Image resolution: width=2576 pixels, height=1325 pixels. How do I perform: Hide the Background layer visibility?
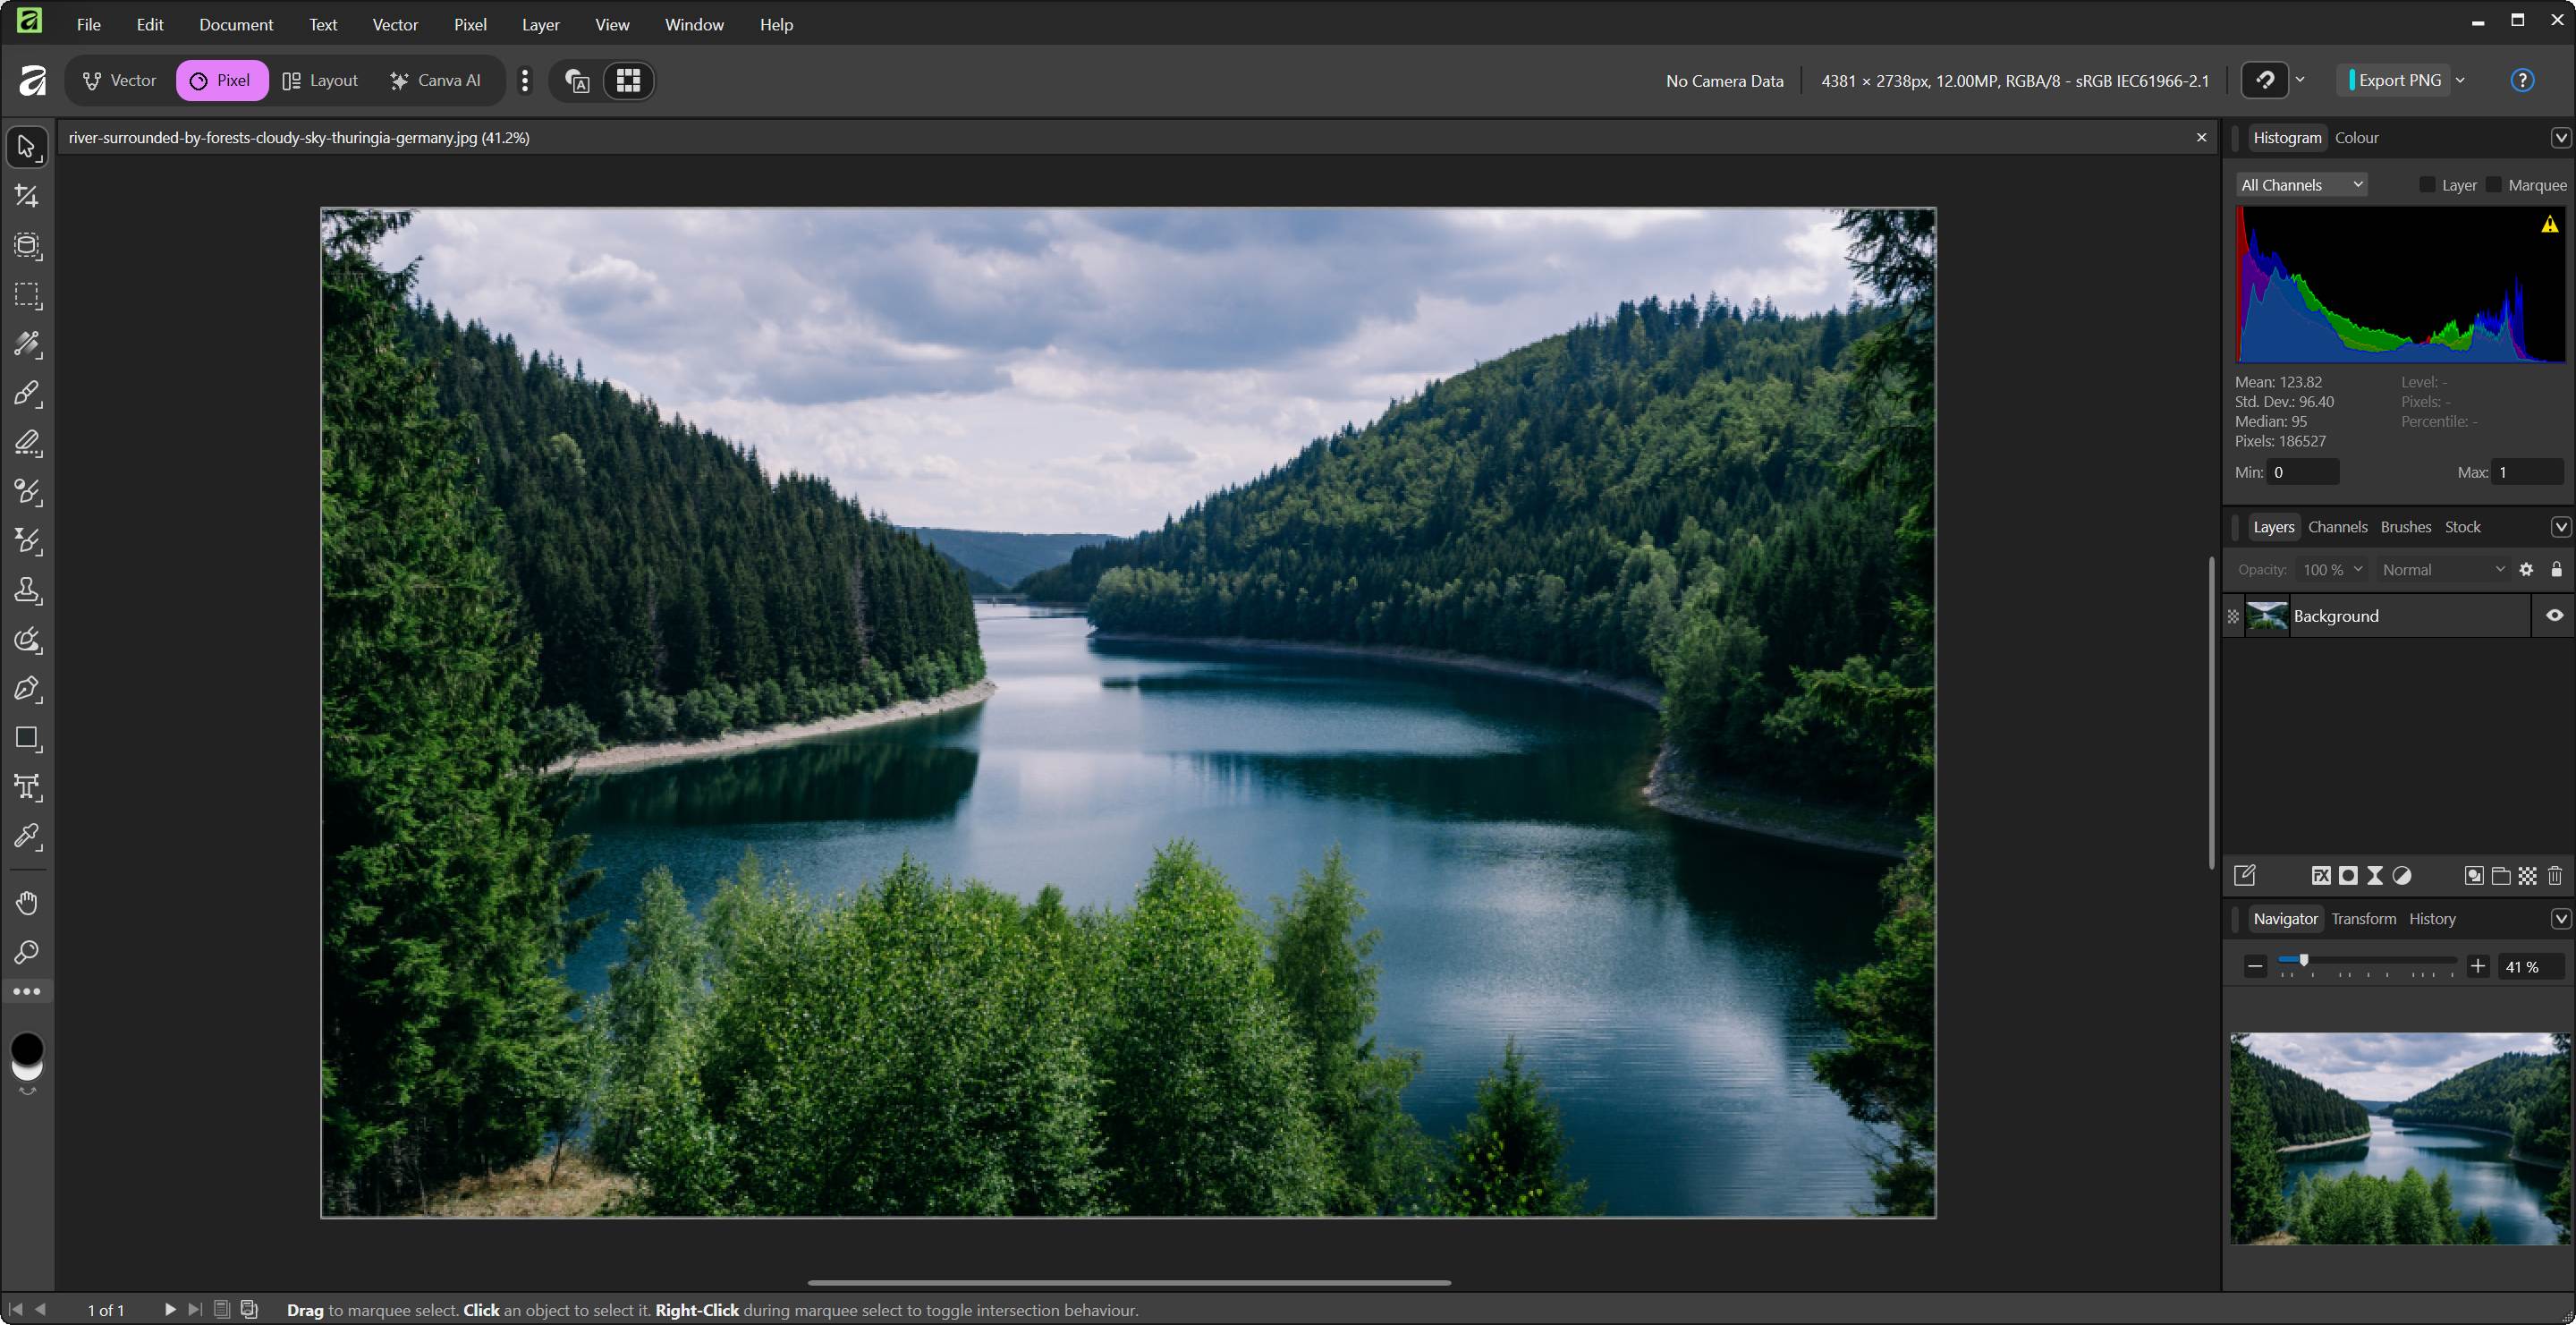click(2554, 616)
